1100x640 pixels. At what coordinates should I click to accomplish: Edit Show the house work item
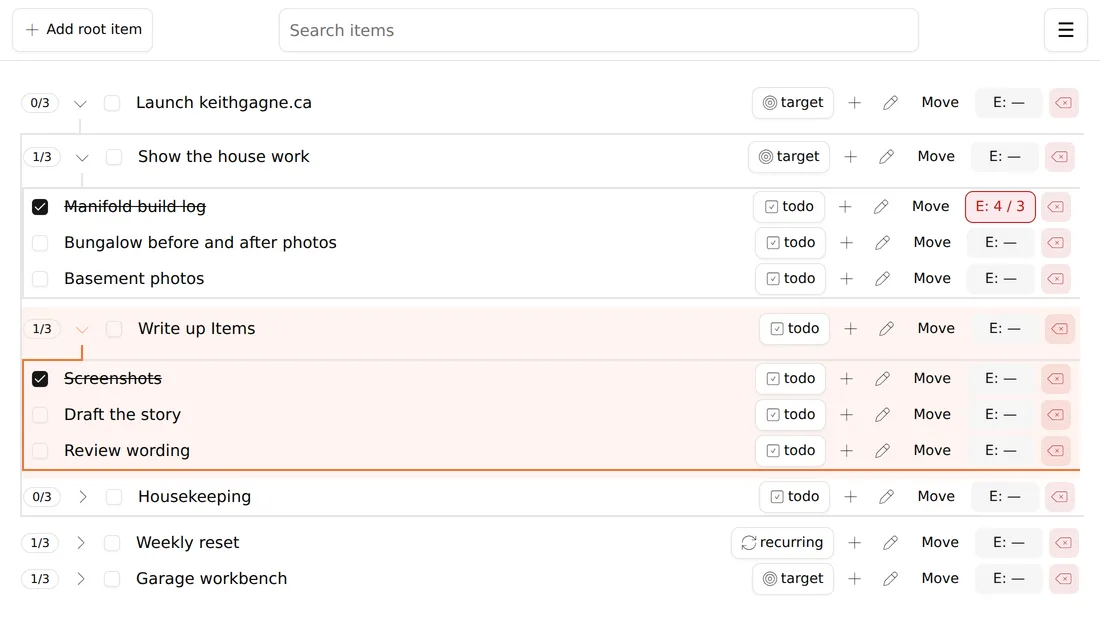(886, 157)
